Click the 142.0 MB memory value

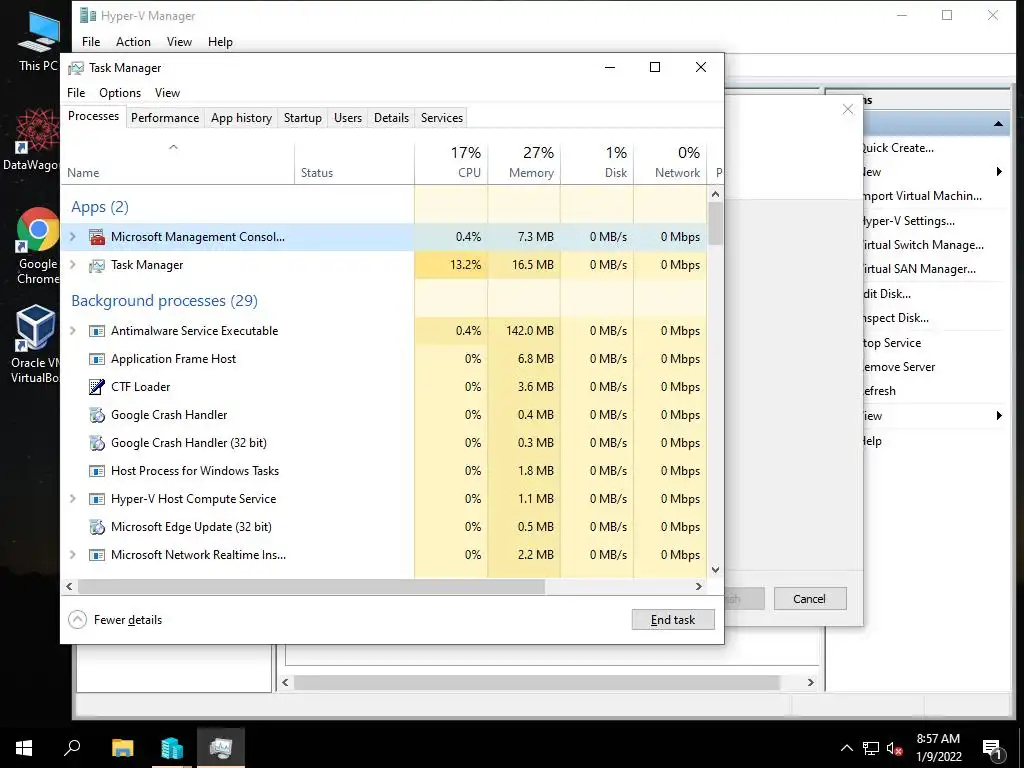point(530,331)
